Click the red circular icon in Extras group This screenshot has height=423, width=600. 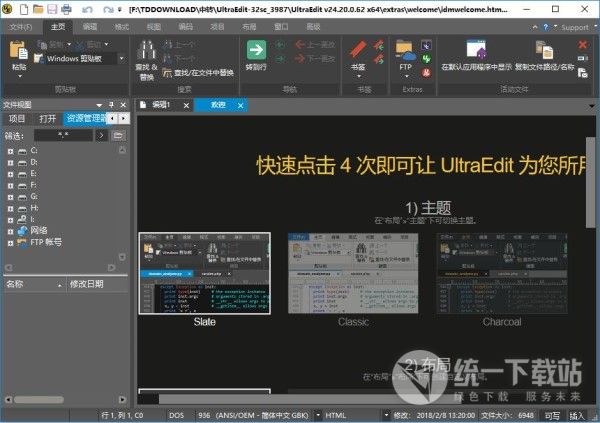(x=426, y=72)
